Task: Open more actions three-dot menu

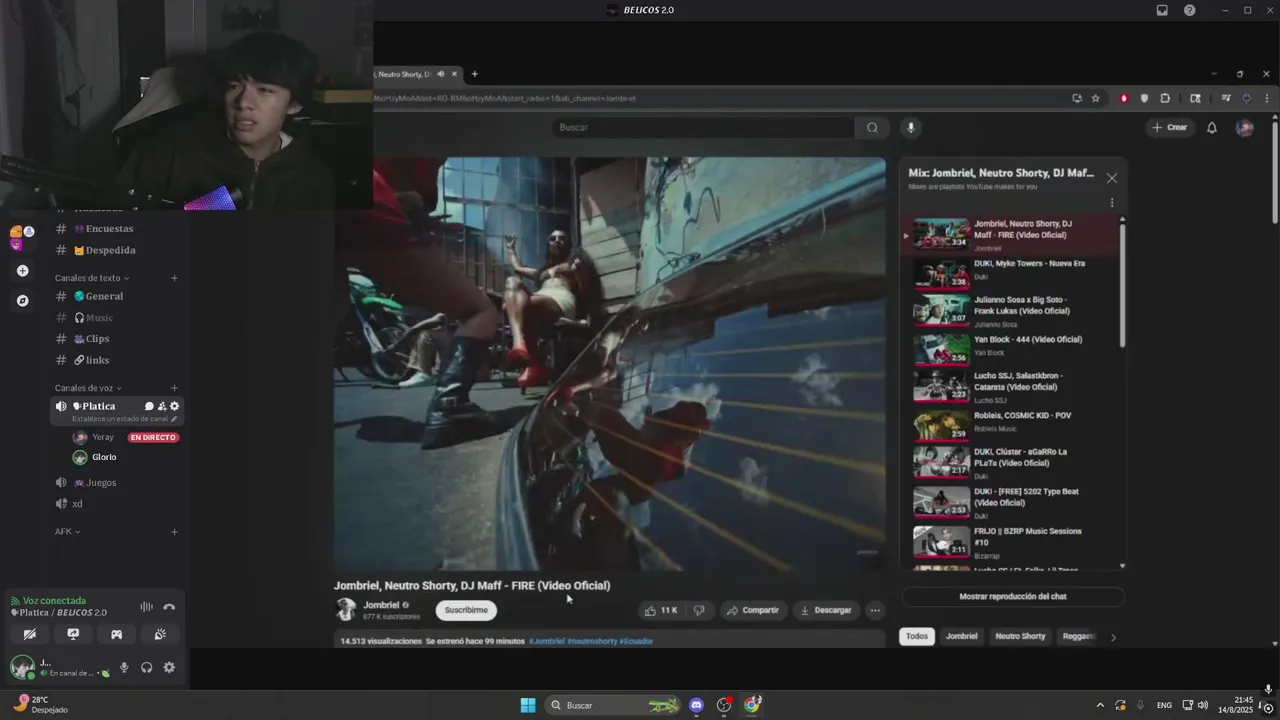Action: [x=875, y=610]
